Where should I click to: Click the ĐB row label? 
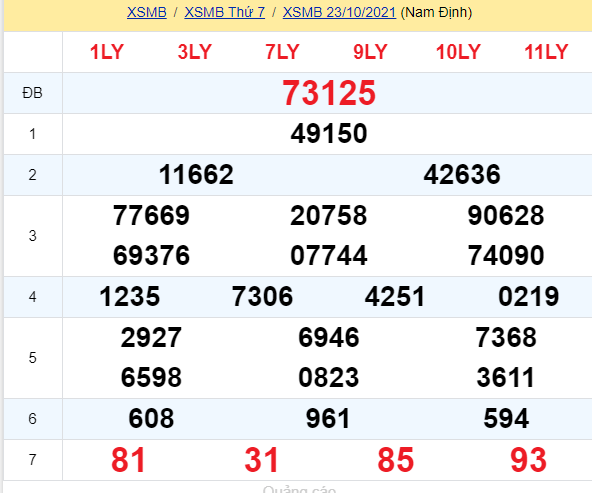point(32,93)
